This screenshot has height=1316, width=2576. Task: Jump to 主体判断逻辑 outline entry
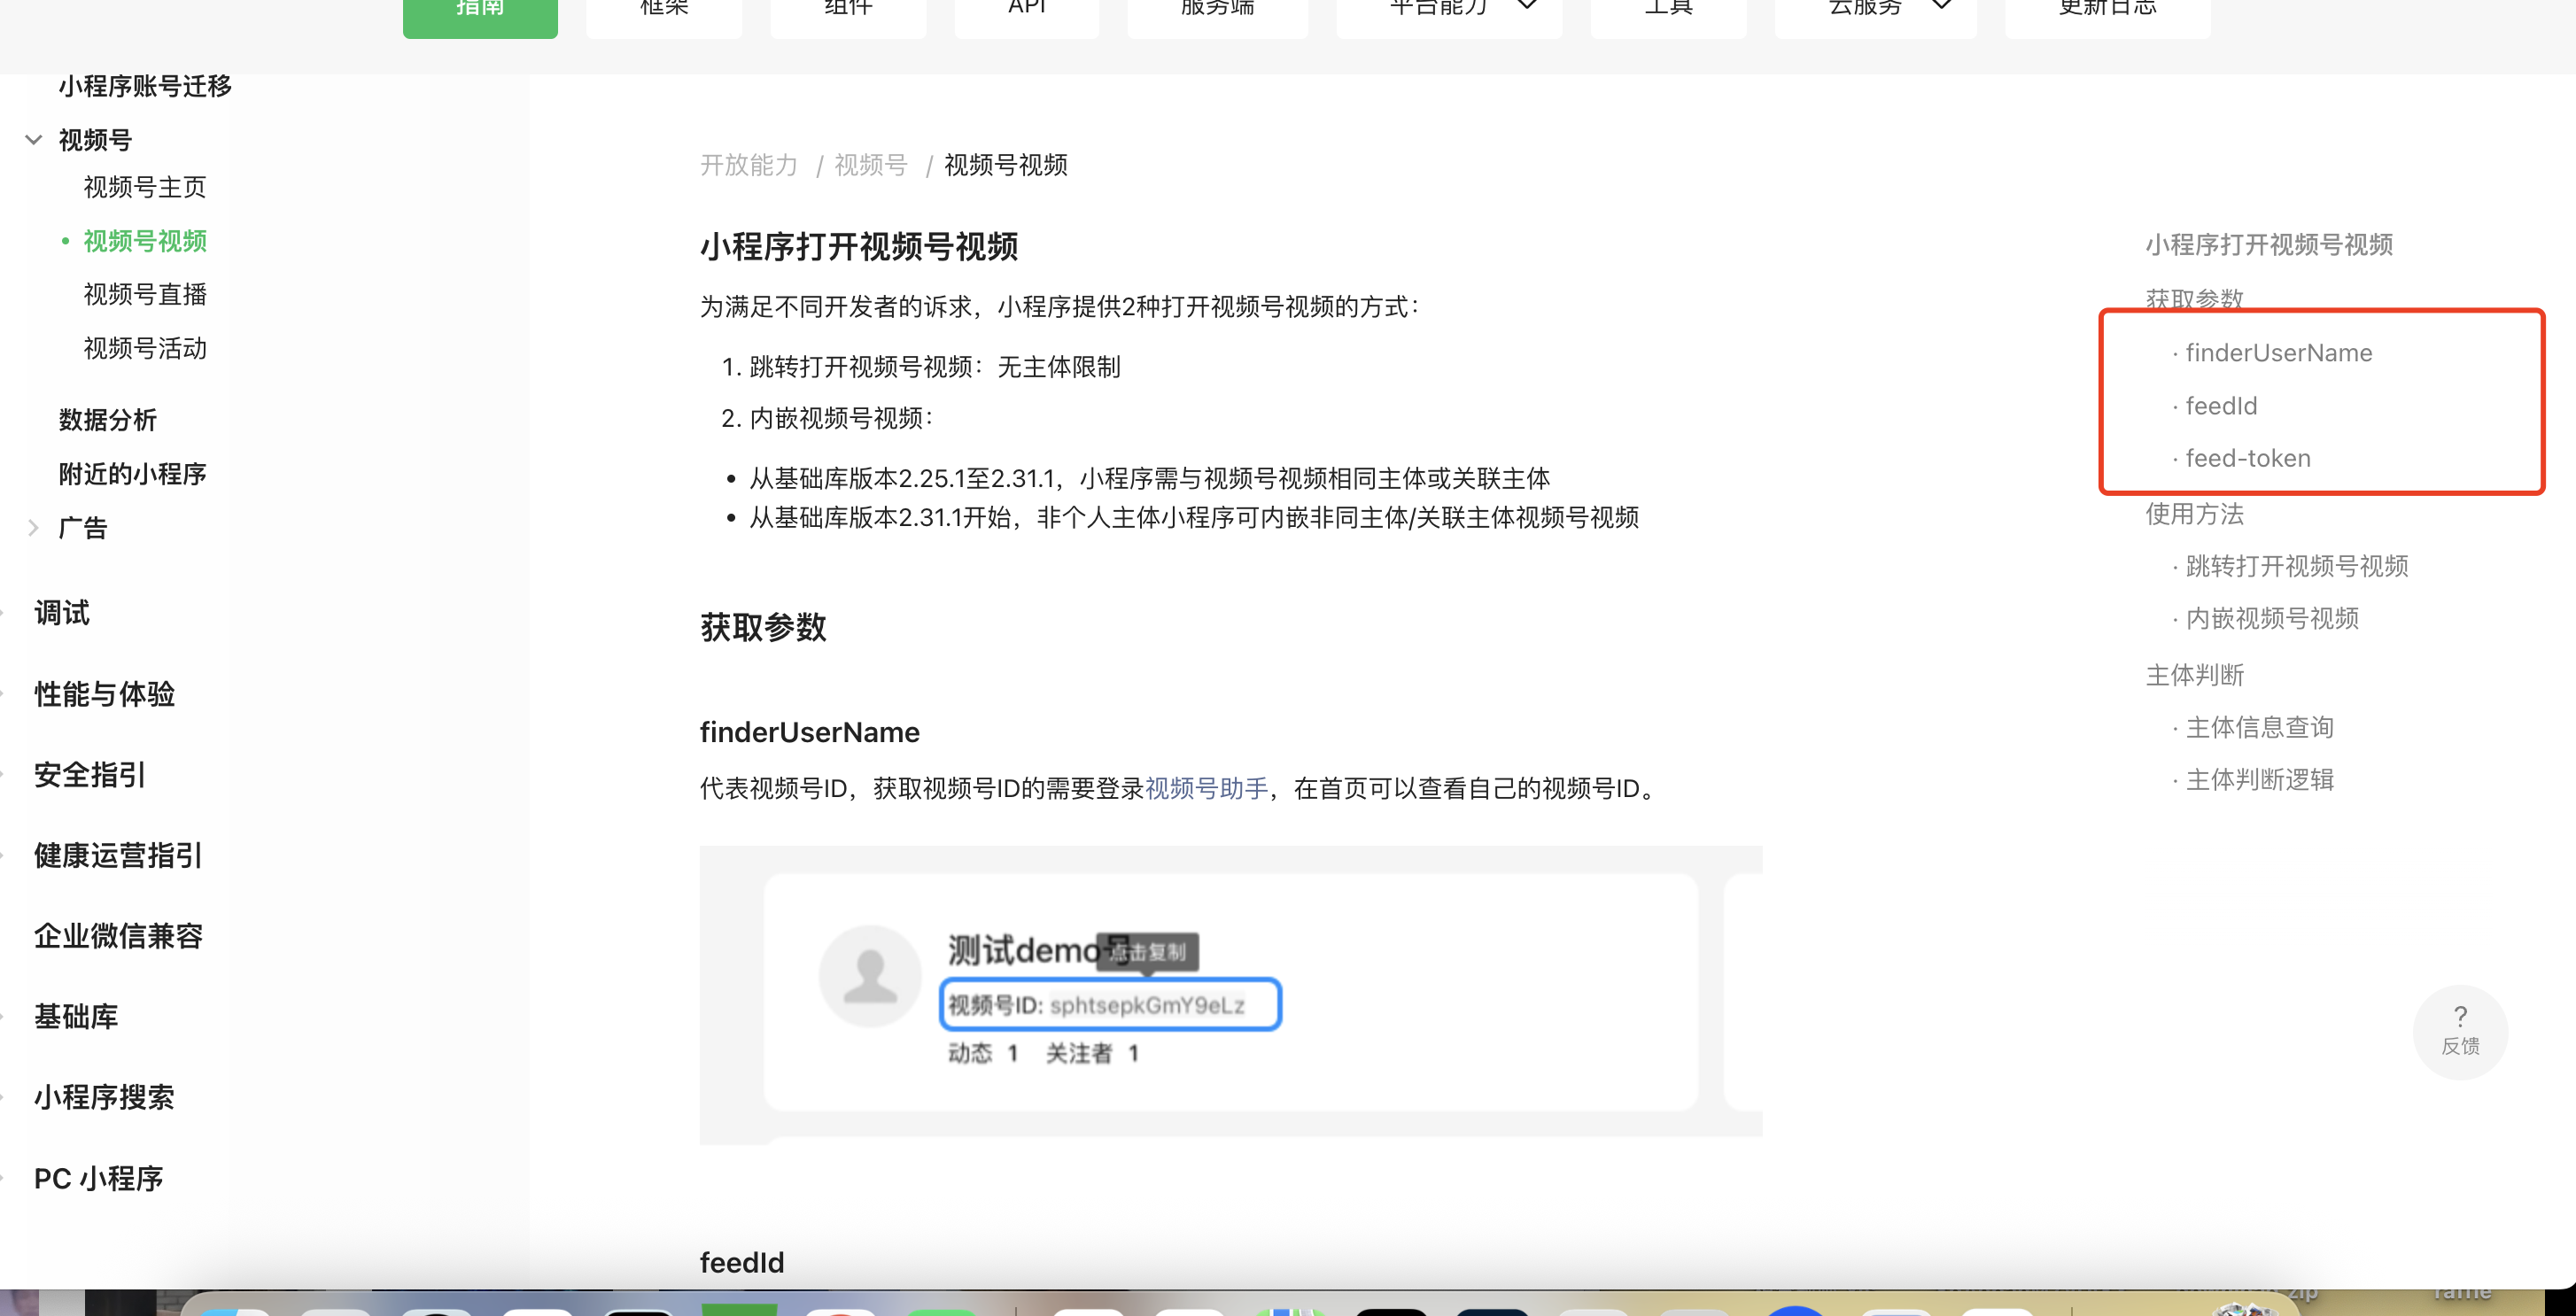click(2259, 780)
